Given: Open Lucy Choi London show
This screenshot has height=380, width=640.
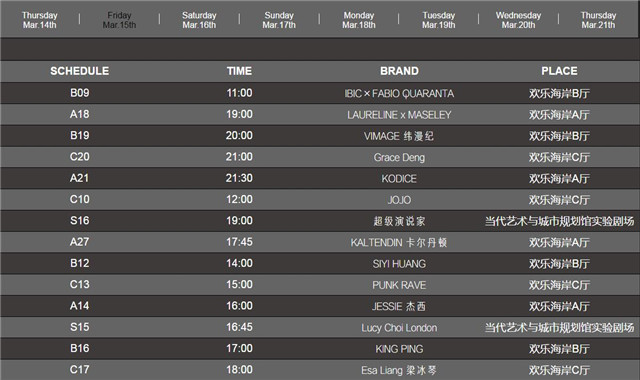Looking at the screenshot, I should pyautogui.click(x=399, y=327).
